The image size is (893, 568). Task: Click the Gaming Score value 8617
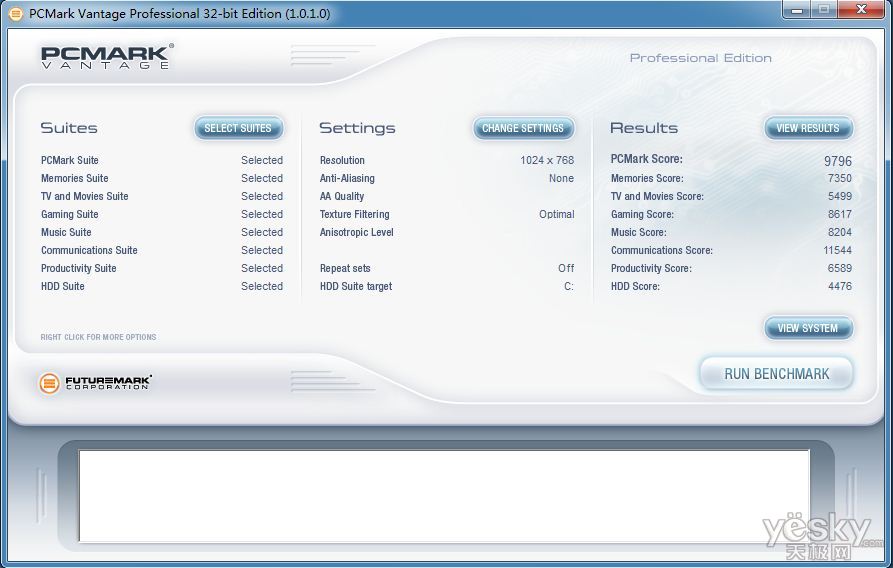[839, 214]
